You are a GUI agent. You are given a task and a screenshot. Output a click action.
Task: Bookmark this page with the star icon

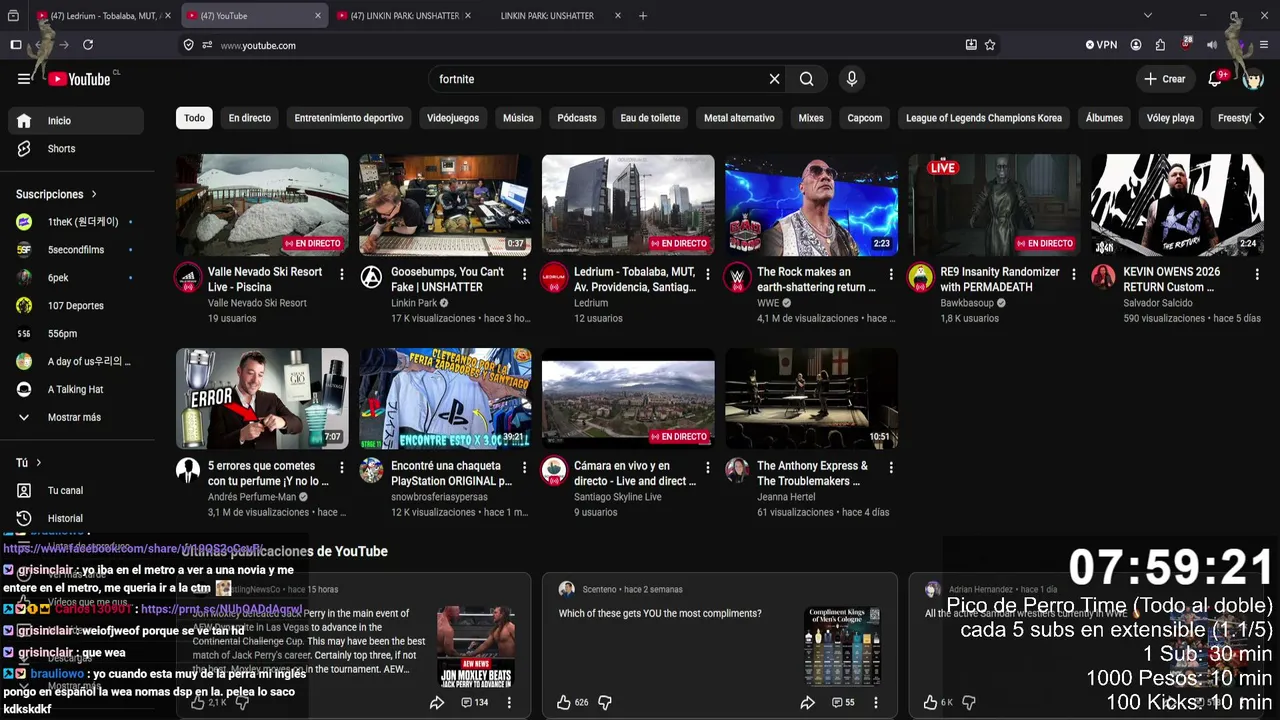pyautogui.click(x=990, y=45)
